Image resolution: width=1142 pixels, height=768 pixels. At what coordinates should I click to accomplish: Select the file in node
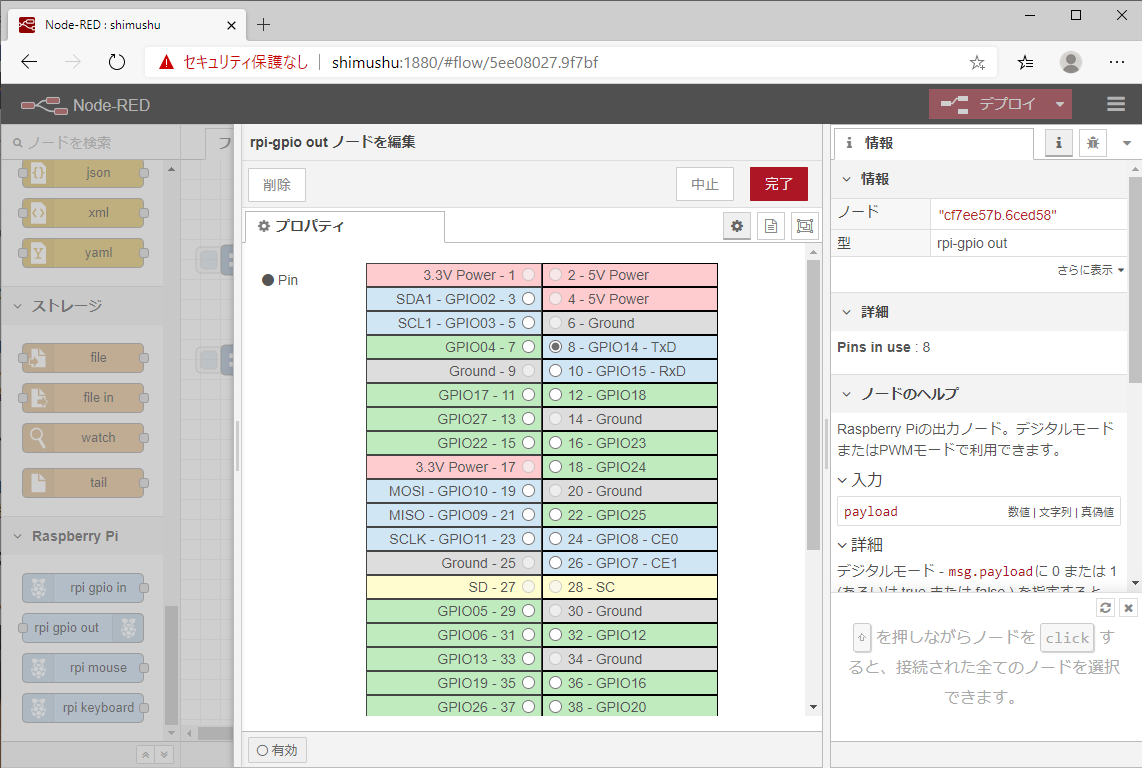83,398
